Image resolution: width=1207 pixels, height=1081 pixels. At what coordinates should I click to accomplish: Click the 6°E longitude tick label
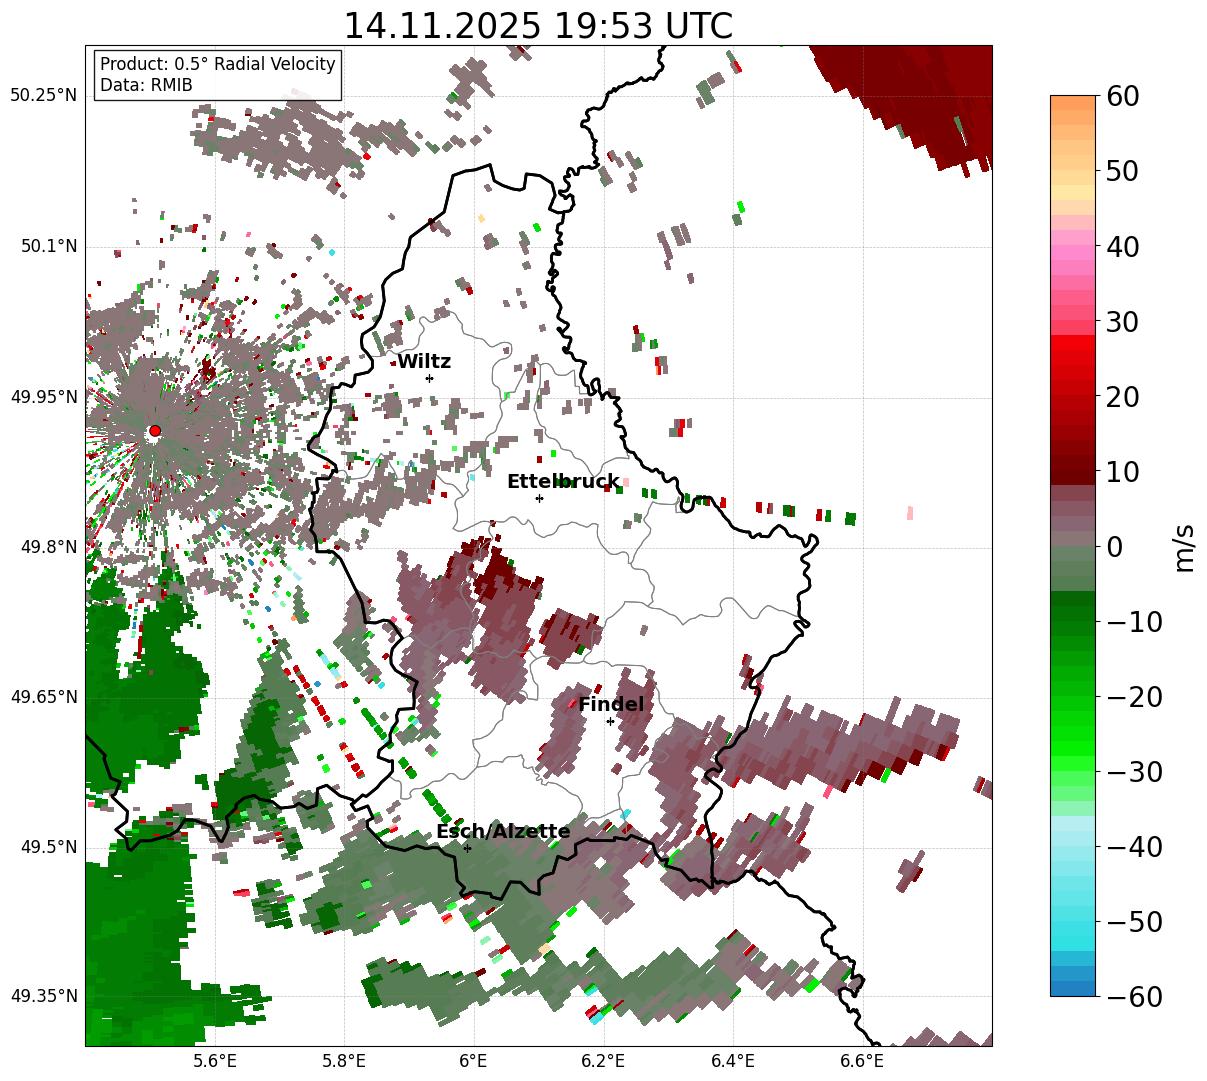(473, 1061)
